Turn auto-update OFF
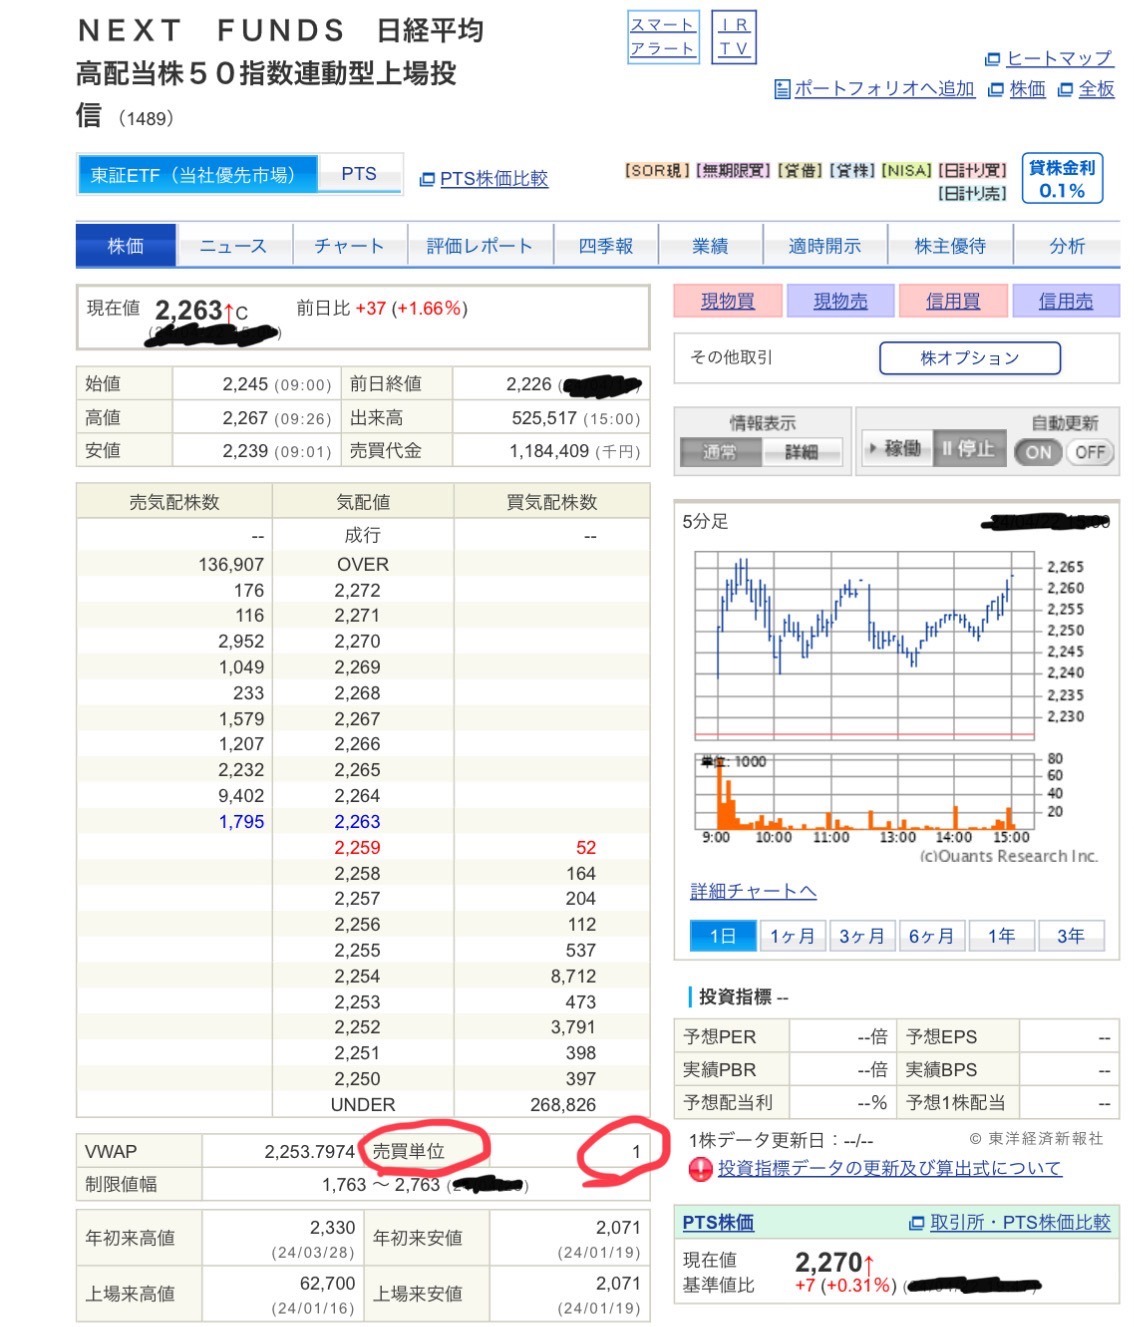The image size is (1134, 1327). pos(1090,452)
